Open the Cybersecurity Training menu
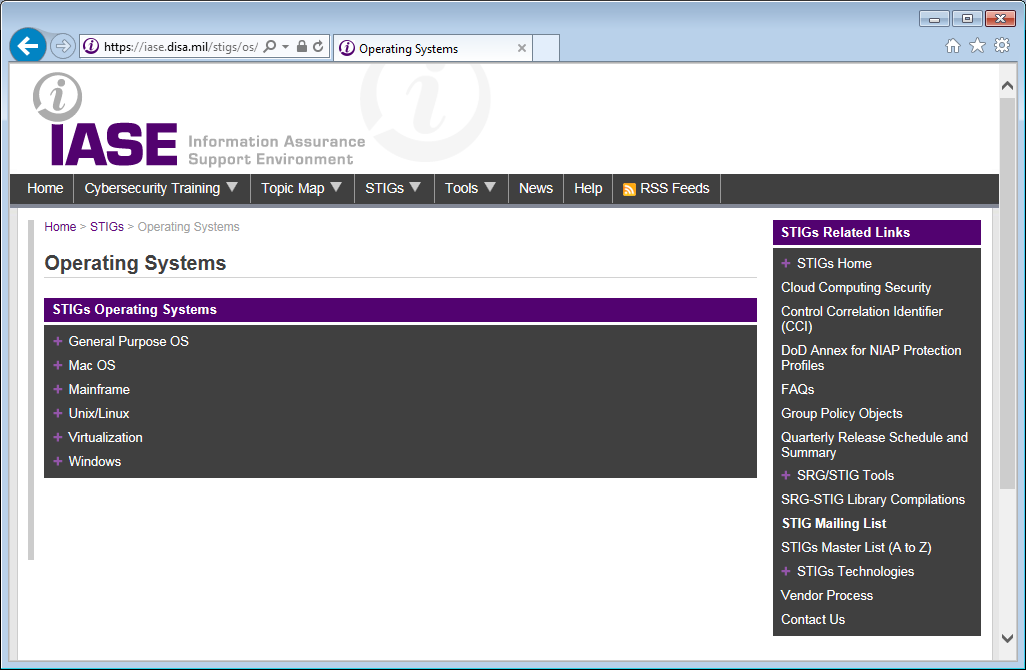Image resolution: width=1026 pixels, height=670 pixels. (152, 188)
